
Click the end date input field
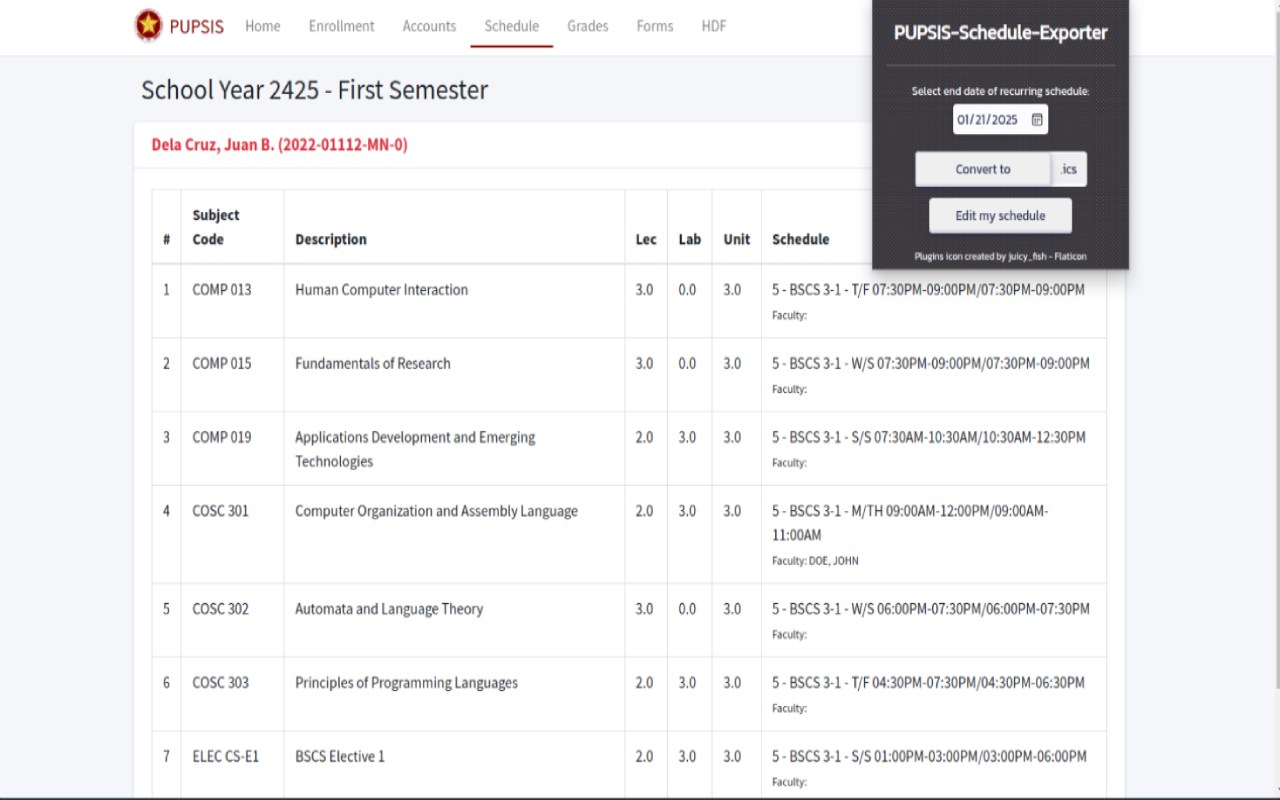click(x=1000, y=119)
